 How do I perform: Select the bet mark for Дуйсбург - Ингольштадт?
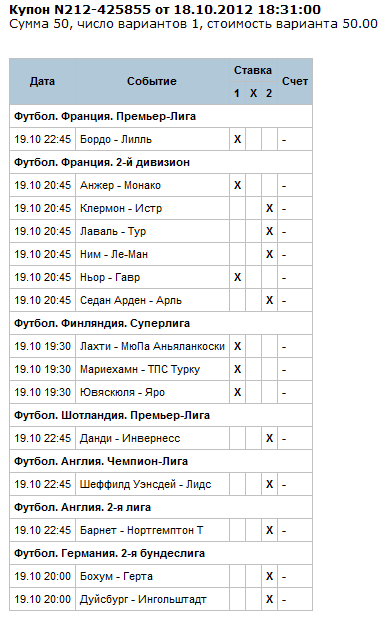pos(269,599)
